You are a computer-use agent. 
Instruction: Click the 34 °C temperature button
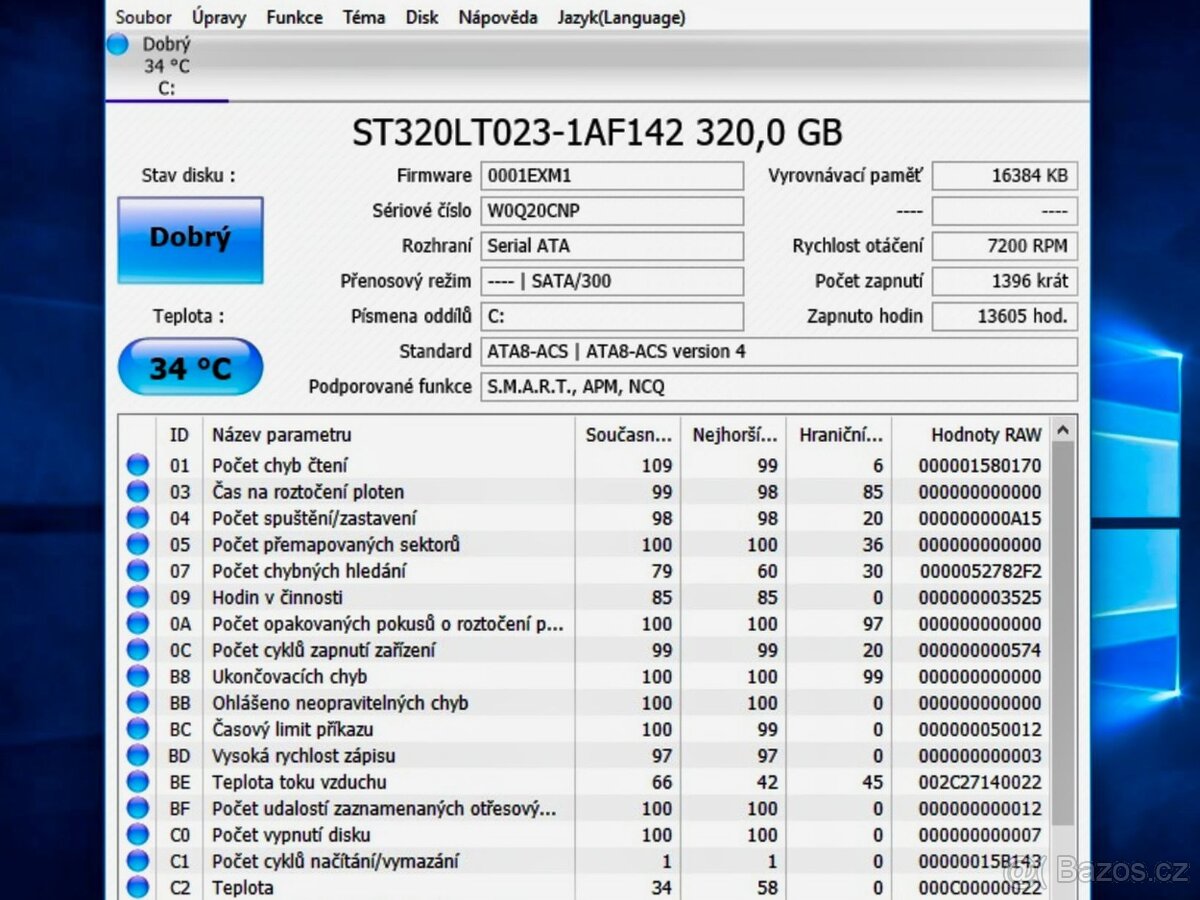click(x=190, y=367)
